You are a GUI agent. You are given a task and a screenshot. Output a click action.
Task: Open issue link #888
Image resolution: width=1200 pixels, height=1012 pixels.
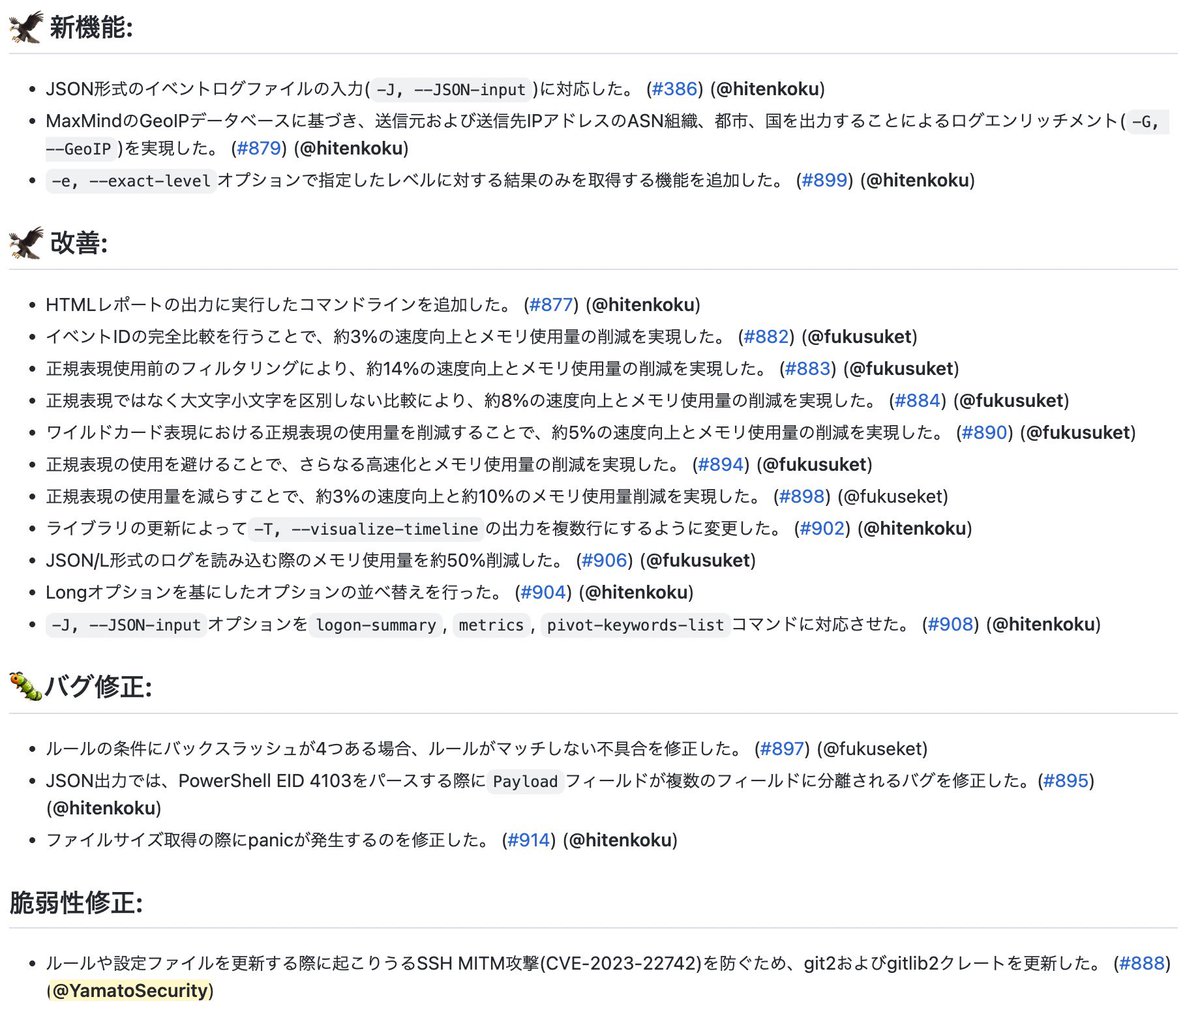(x=1142, y=964)
